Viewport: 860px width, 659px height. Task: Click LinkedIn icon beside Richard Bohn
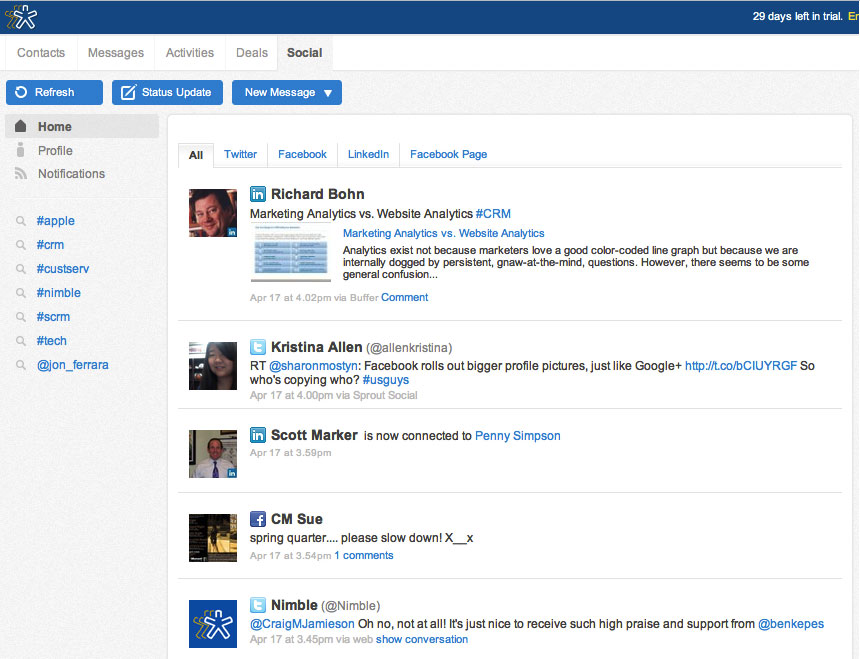[x=258, y=194]
